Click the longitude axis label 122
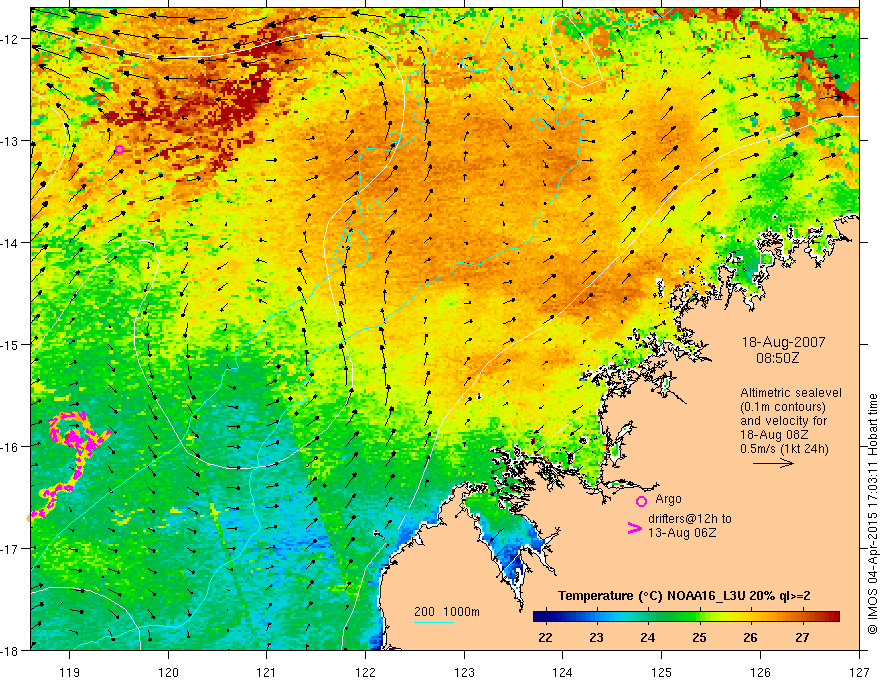This screenshot has width=880, height=680. click(x=365, y=672)
